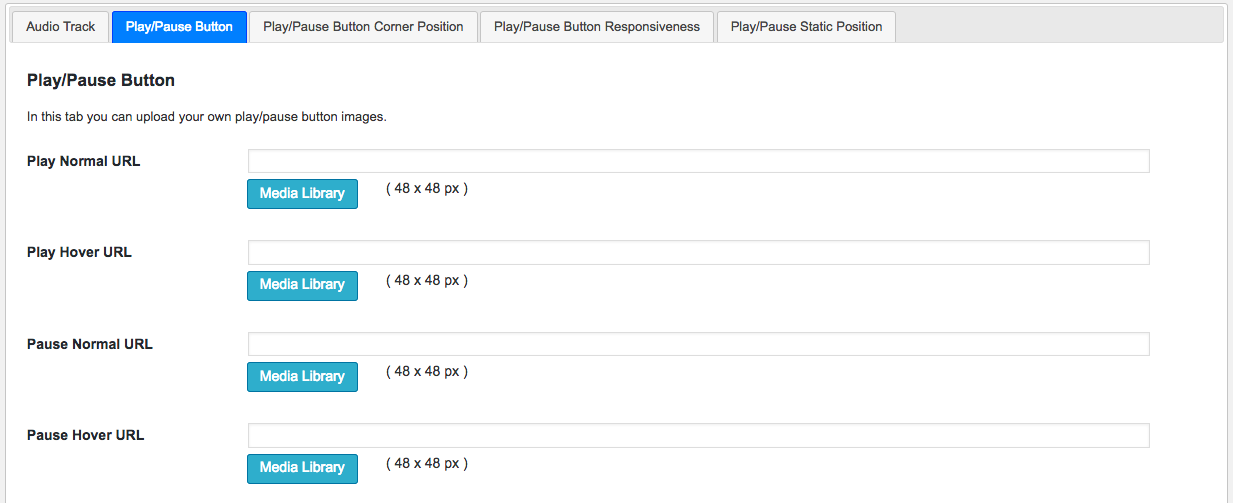Click the upload instructions description text

(x=206, y=117)
